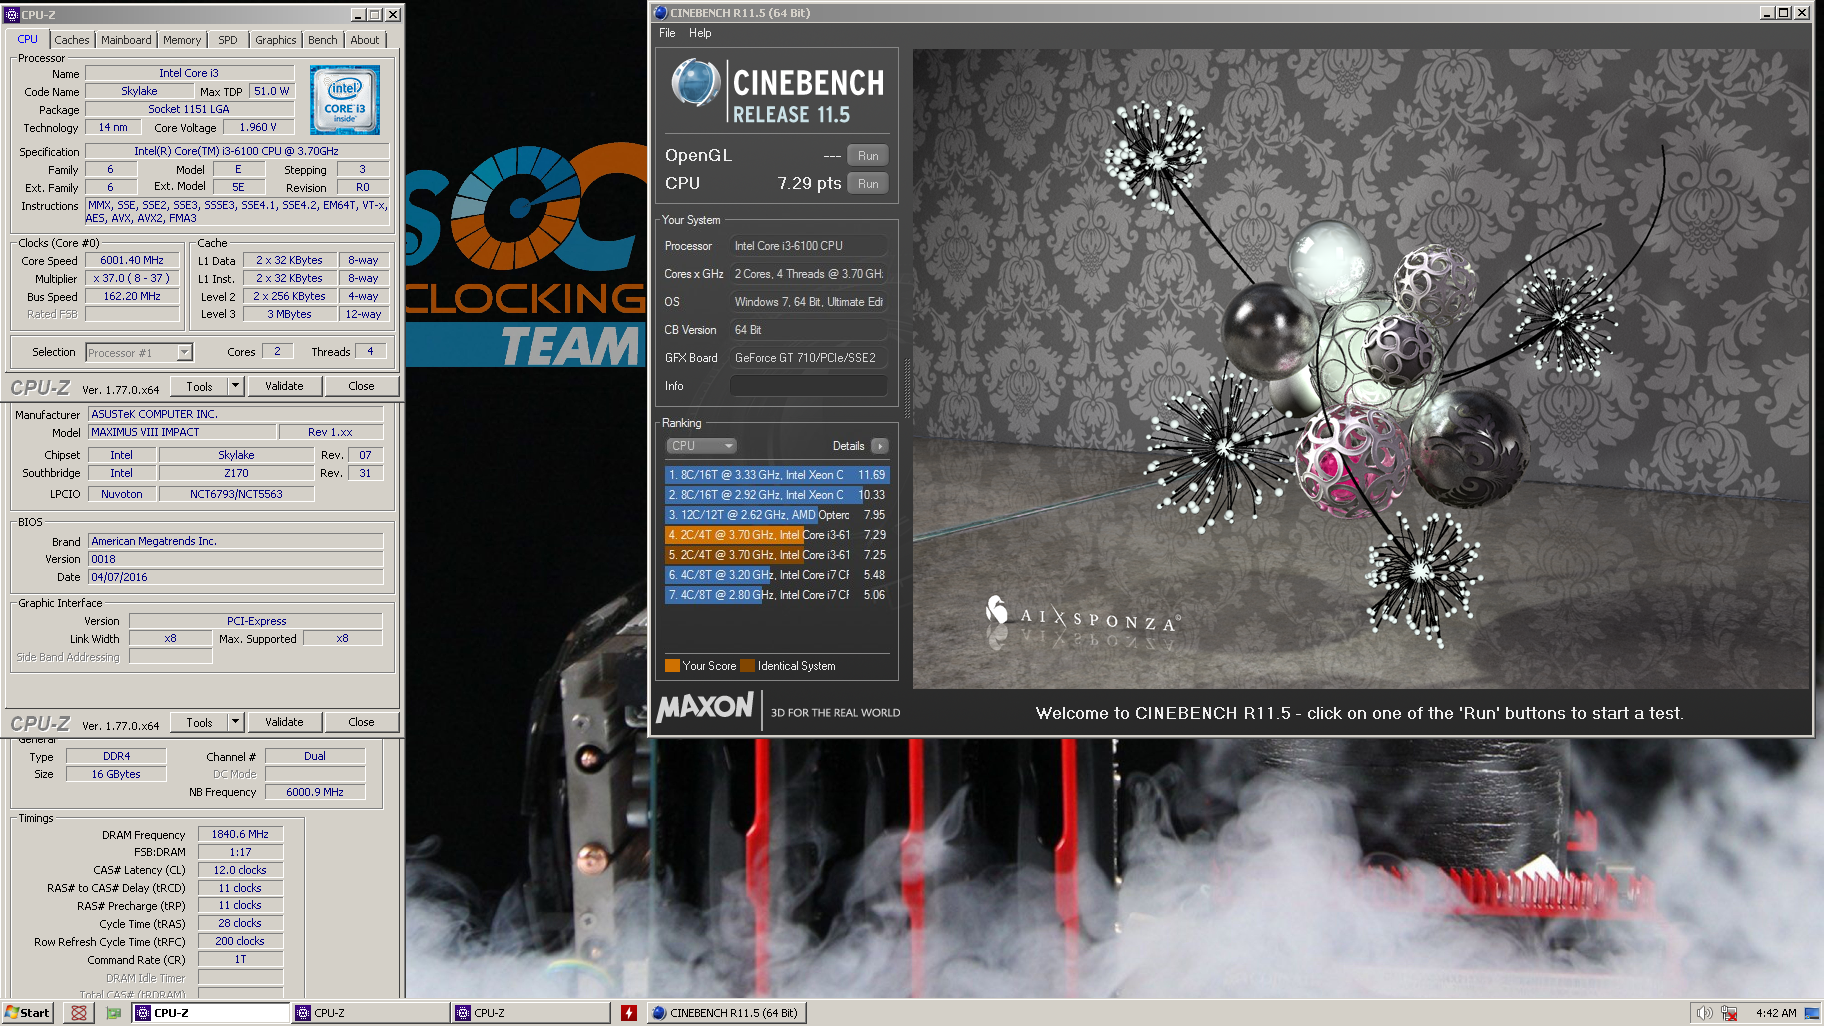Click the network tray icon
The height and width of the screenshot is (1026, 1824).
pyautogui.click(x=1729, y=1013)
